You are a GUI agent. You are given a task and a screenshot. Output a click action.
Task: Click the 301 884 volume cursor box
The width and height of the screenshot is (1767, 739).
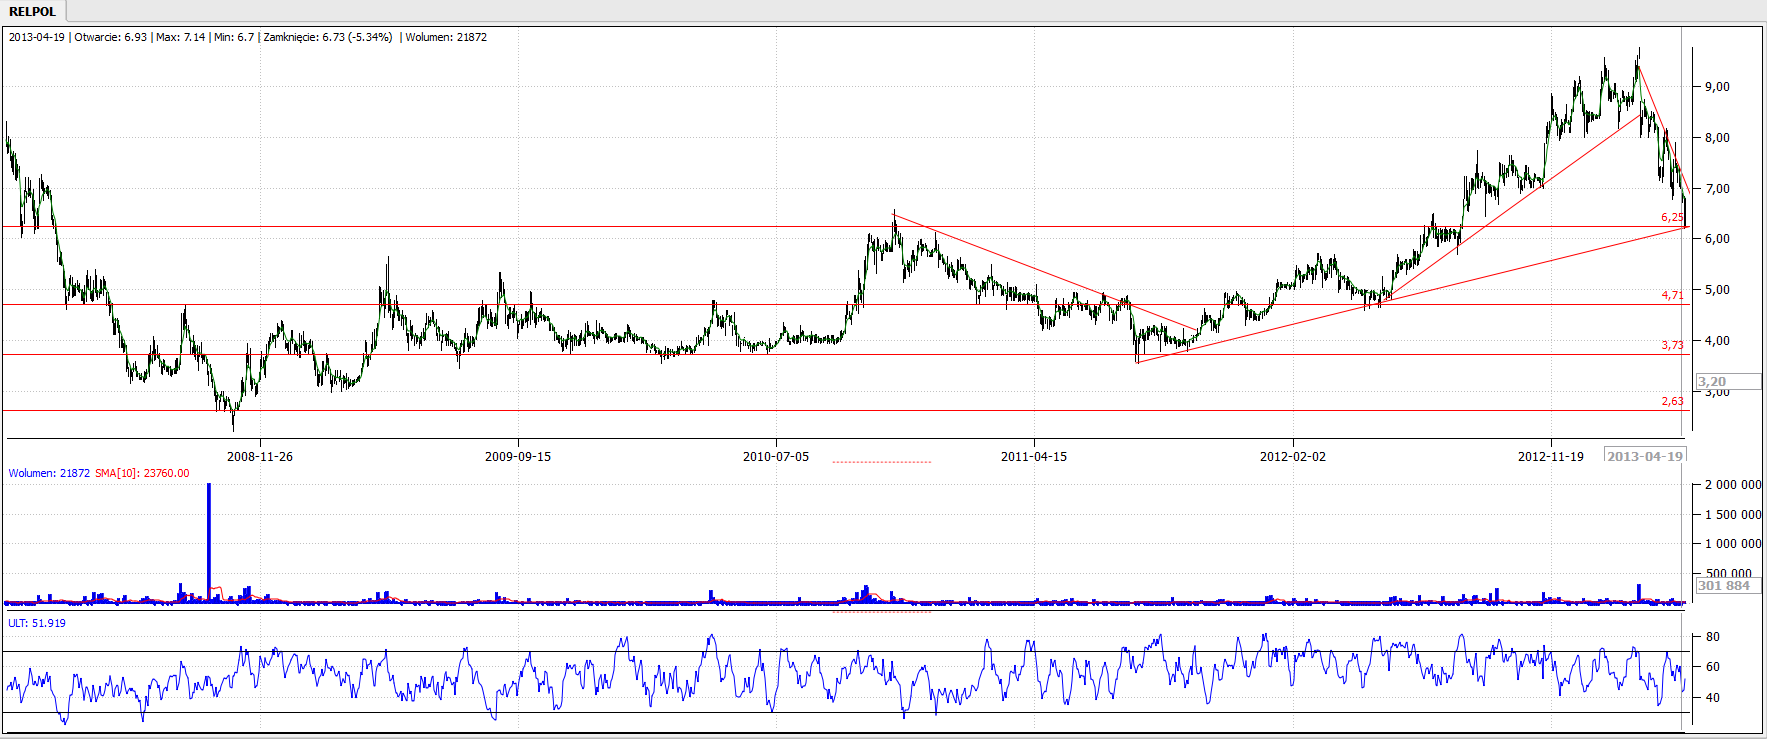[1729, 586]
